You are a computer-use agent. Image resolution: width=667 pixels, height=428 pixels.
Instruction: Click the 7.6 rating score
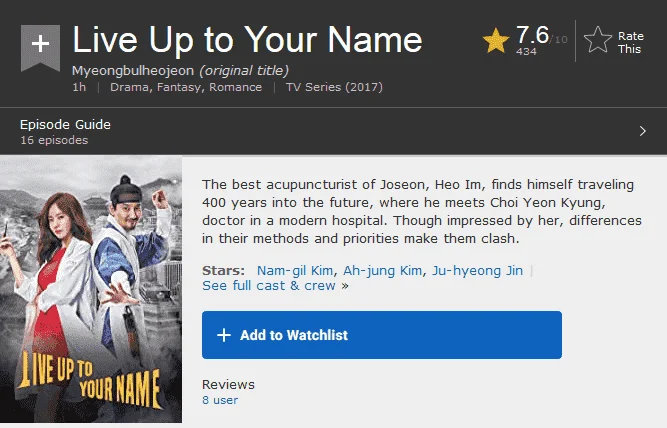533,35
